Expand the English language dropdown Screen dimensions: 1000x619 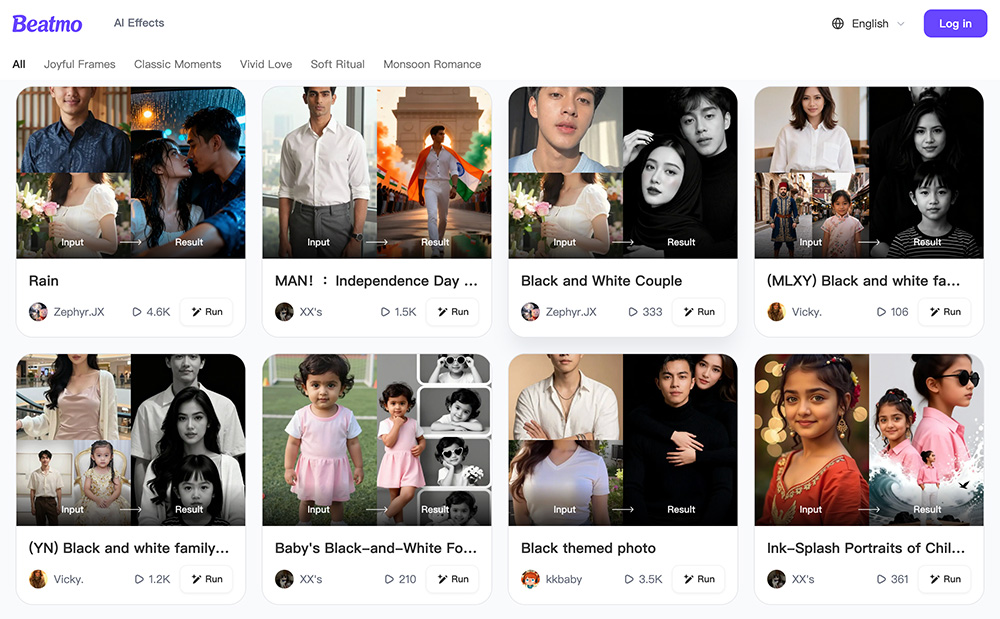click(869, 24)
